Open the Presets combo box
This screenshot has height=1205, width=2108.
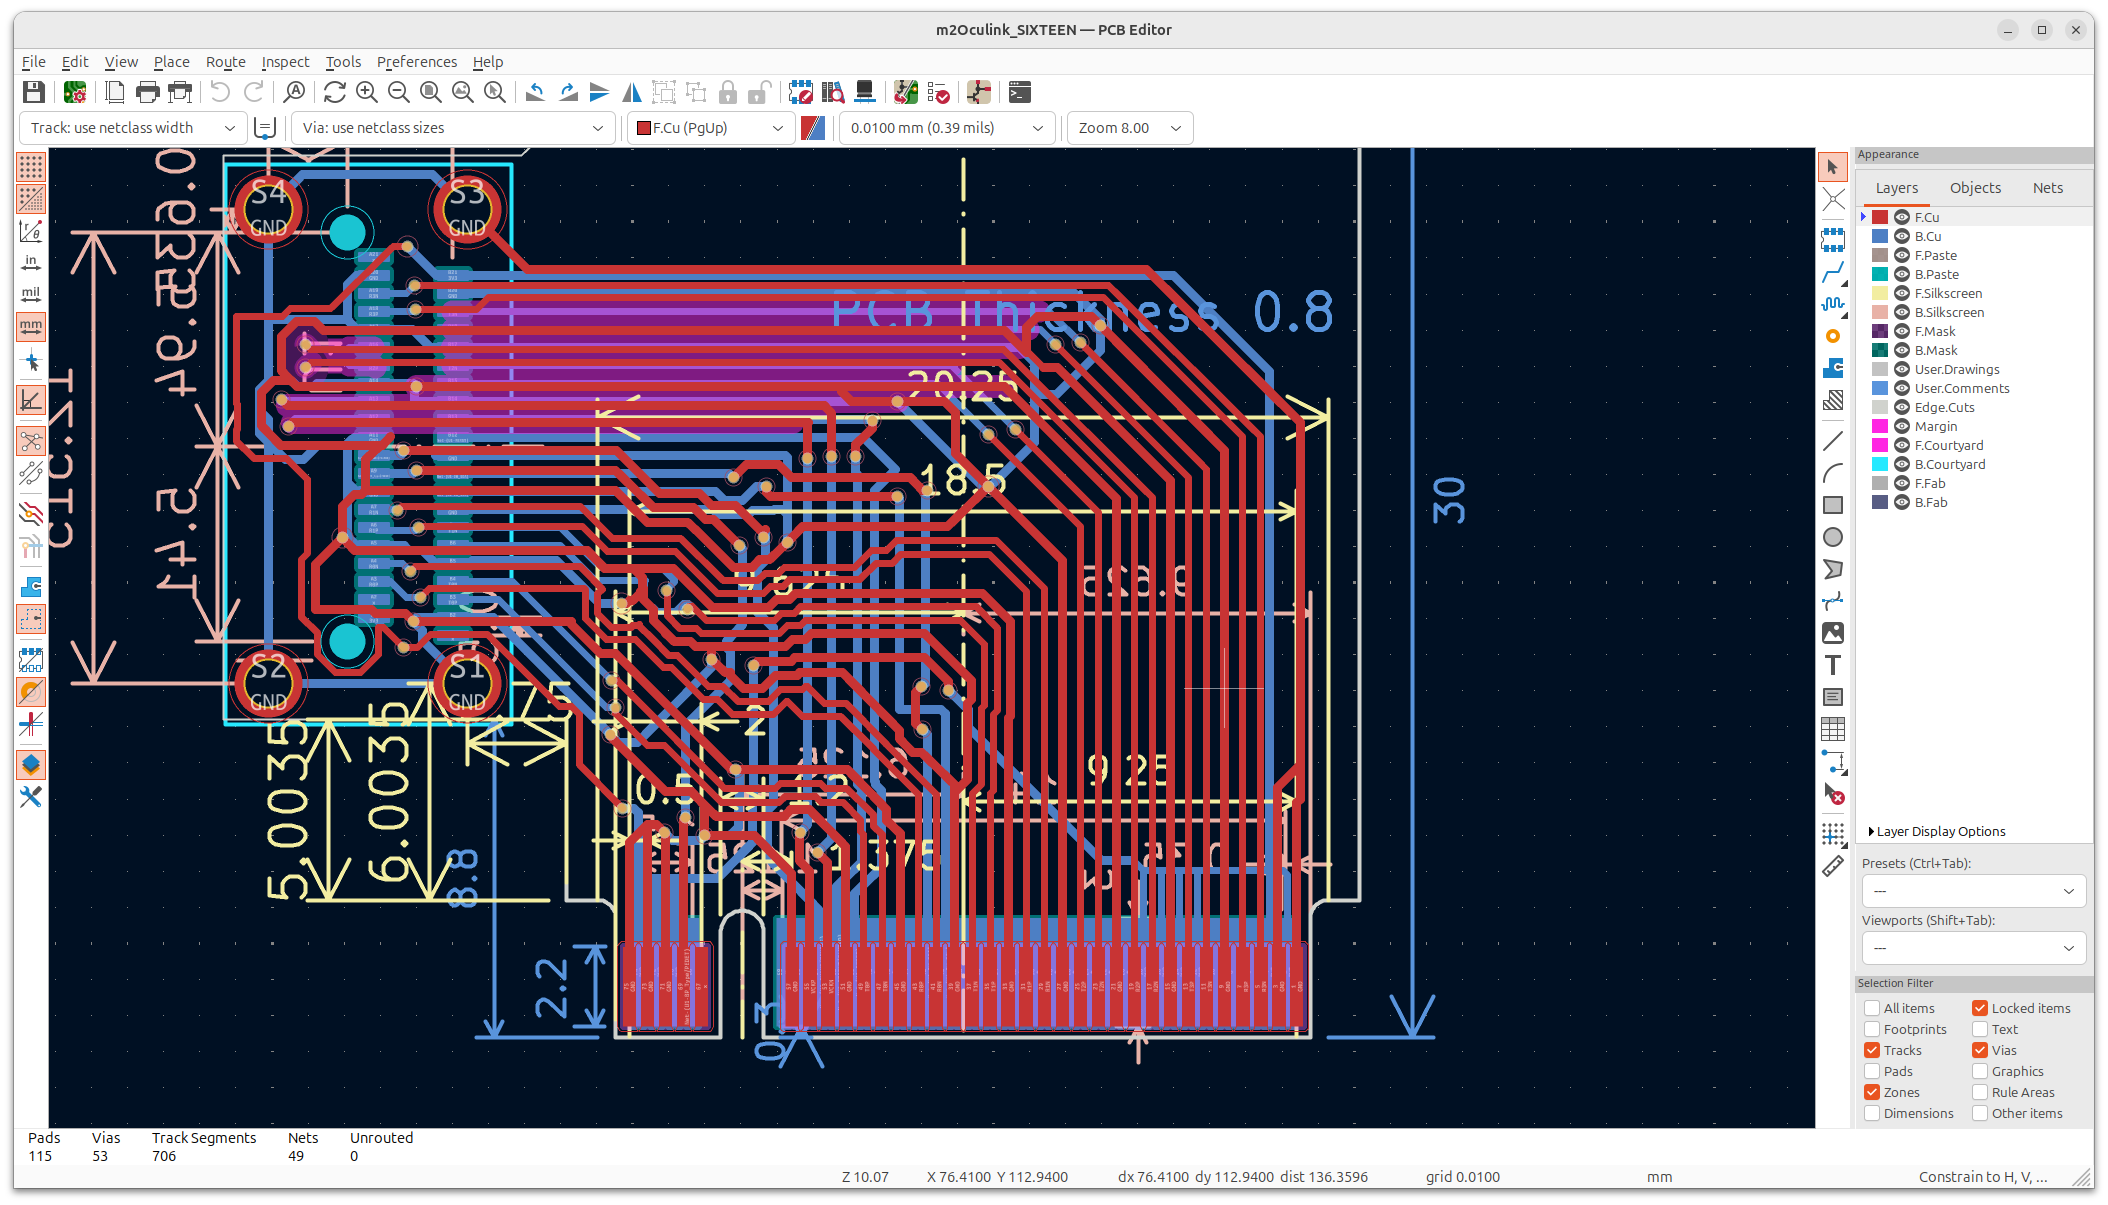pos(1972,891)
